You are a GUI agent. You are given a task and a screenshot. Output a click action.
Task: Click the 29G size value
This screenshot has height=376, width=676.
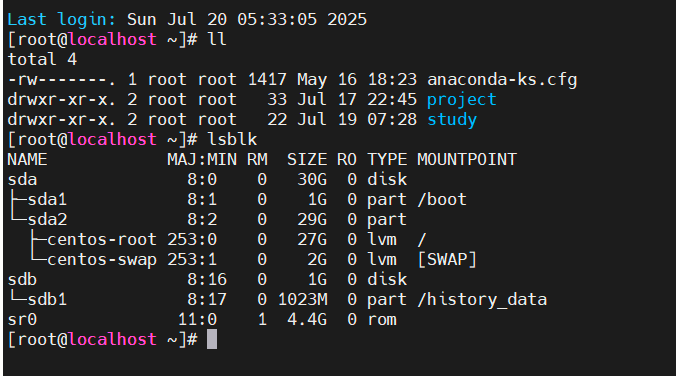click(312, 220)
